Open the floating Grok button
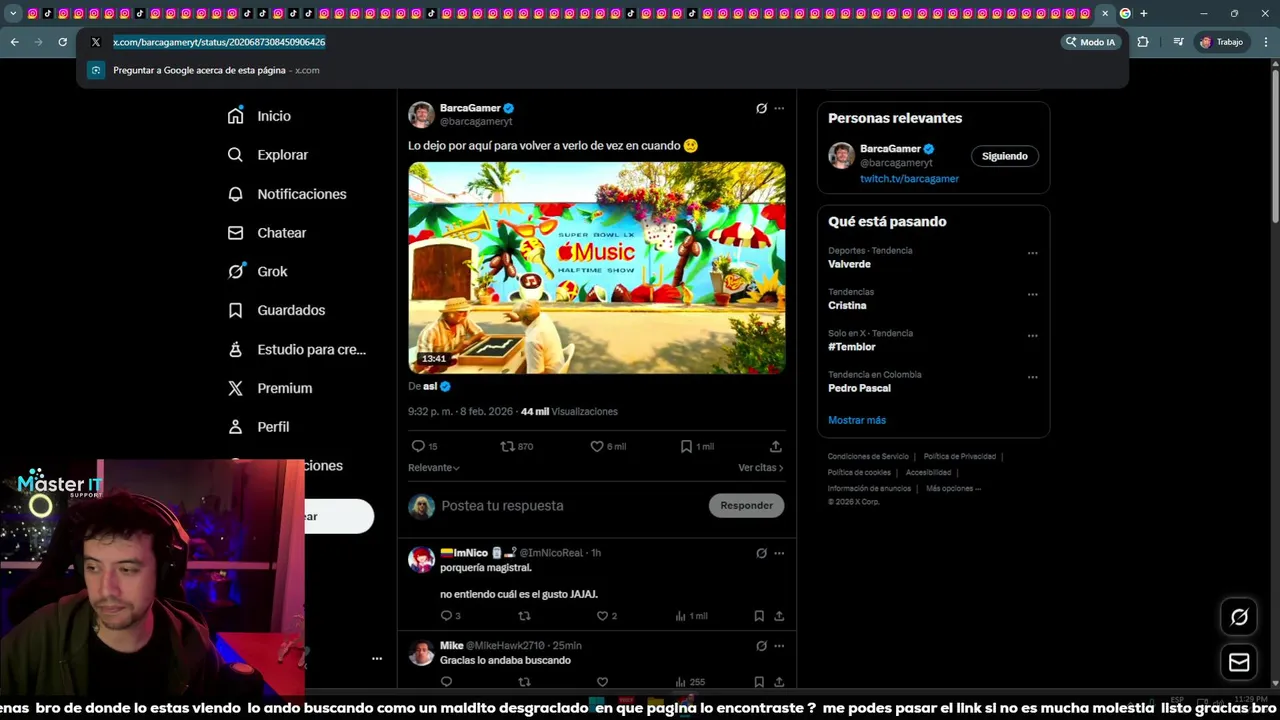Image resolution: width=1280 pixels, height=720 pixels. [1239, 617]
